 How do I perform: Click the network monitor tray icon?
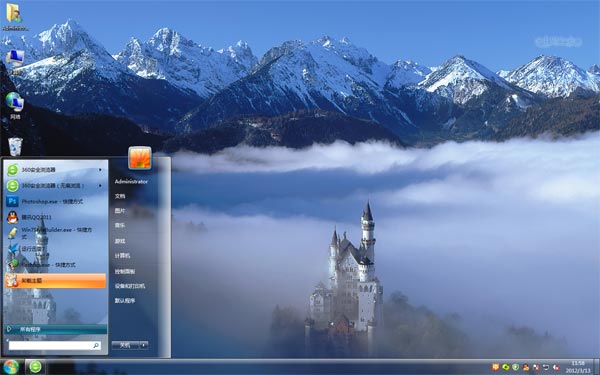click(546, 367)
